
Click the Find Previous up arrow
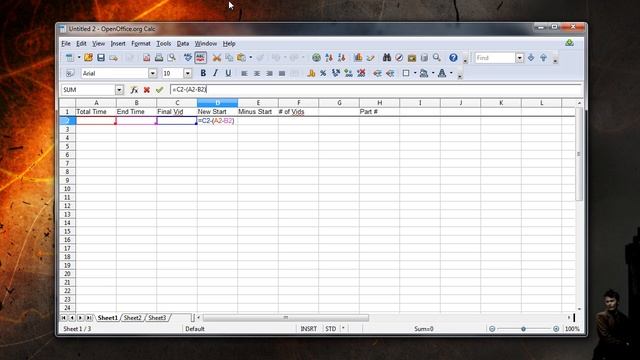[x=543, y=58]
